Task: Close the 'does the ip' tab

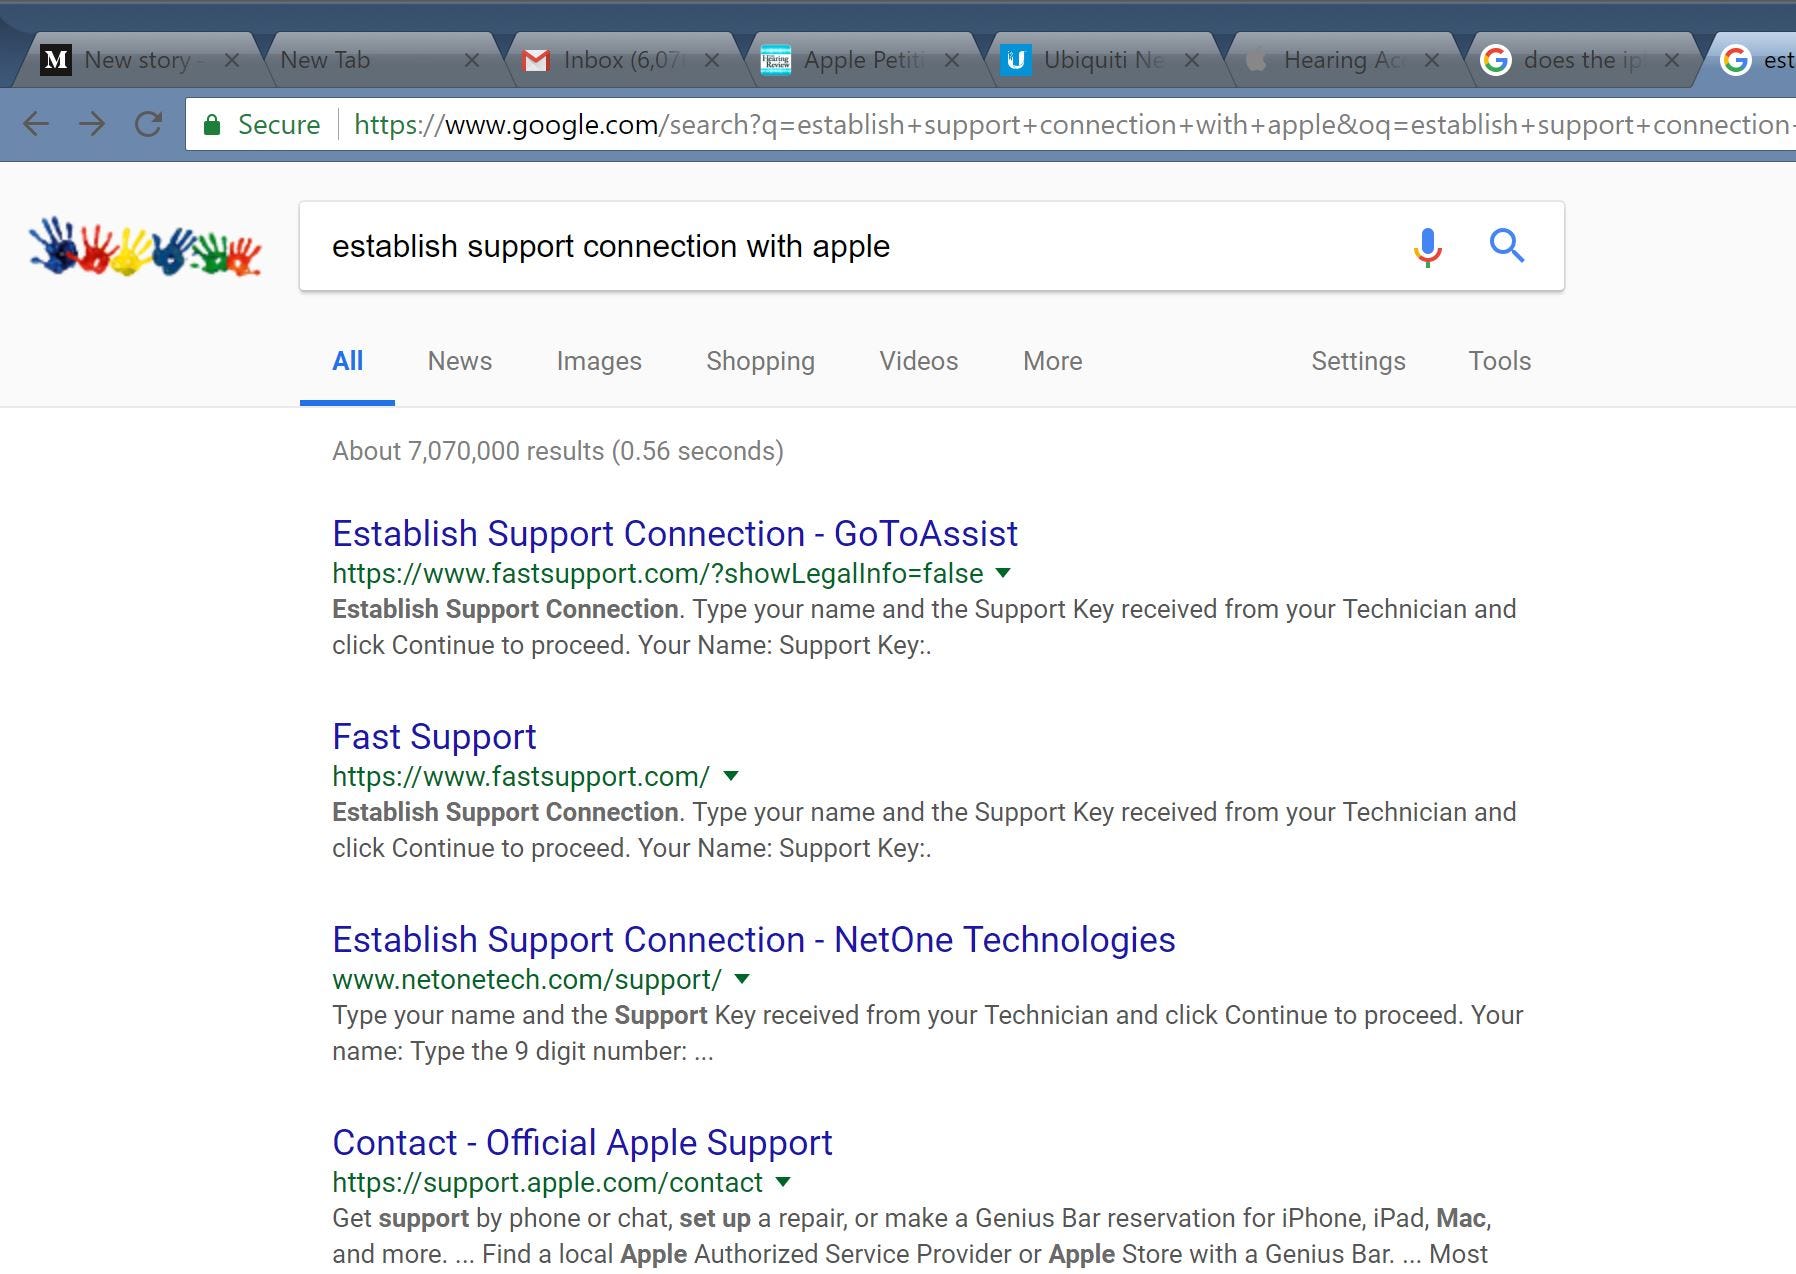Action: (1672, 60)
